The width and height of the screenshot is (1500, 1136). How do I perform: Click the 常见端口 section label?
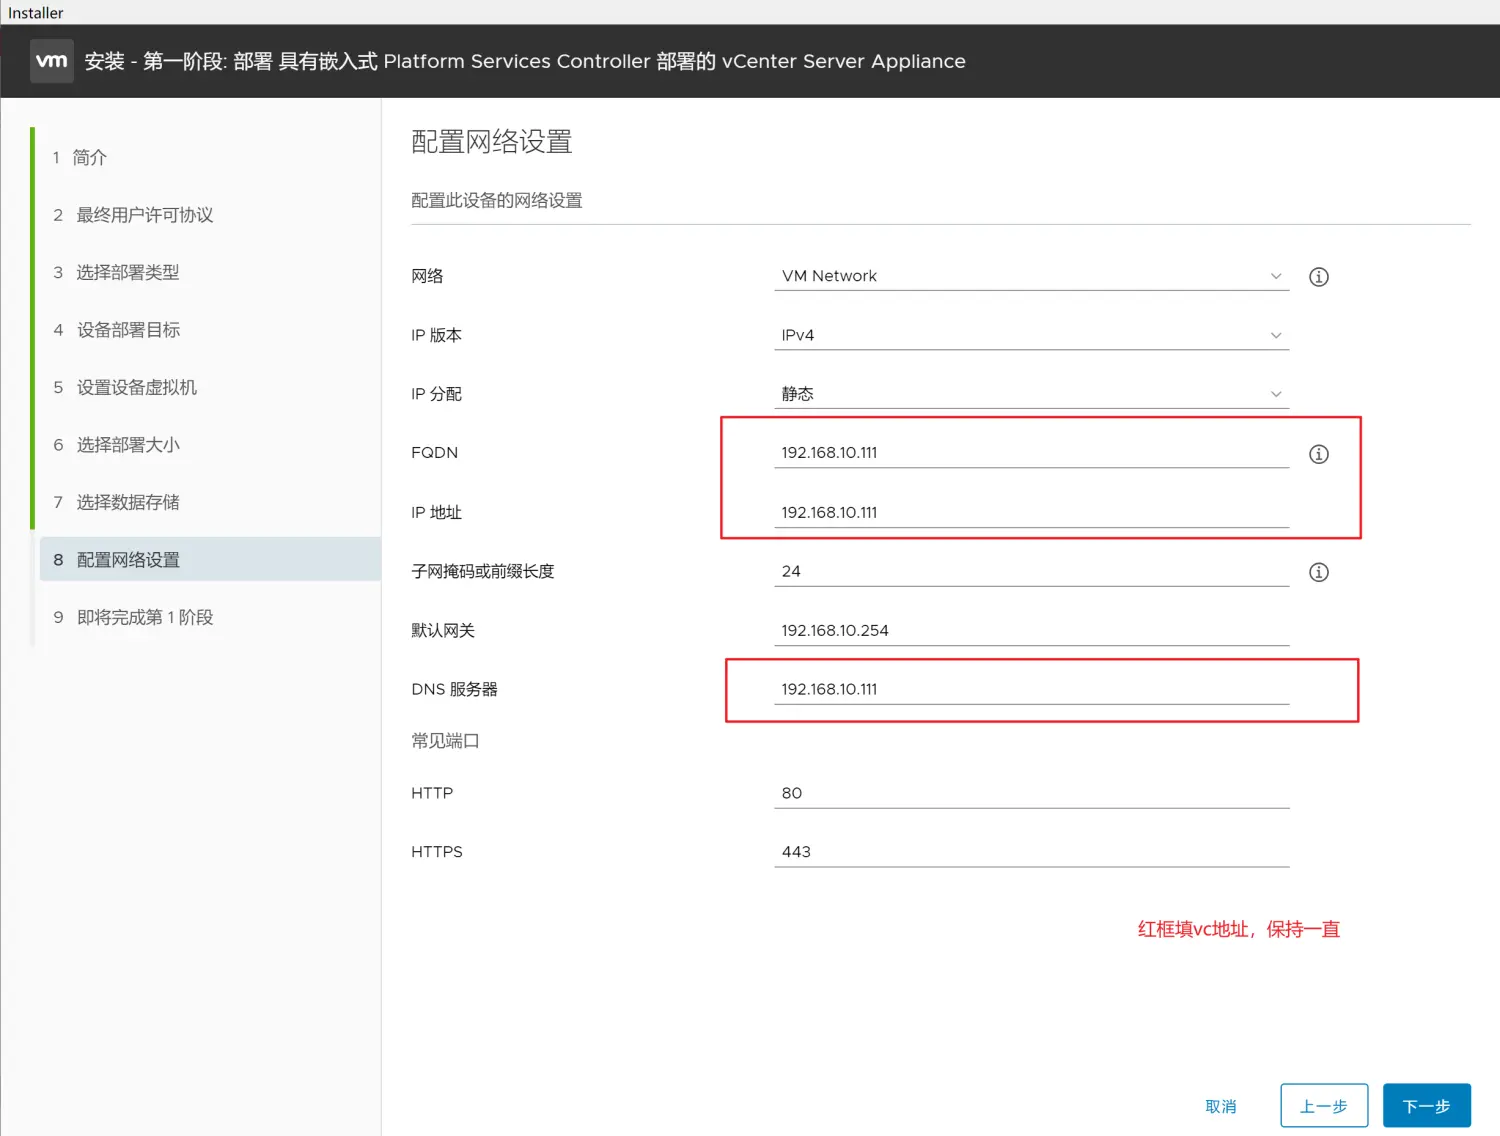[445, 741]
